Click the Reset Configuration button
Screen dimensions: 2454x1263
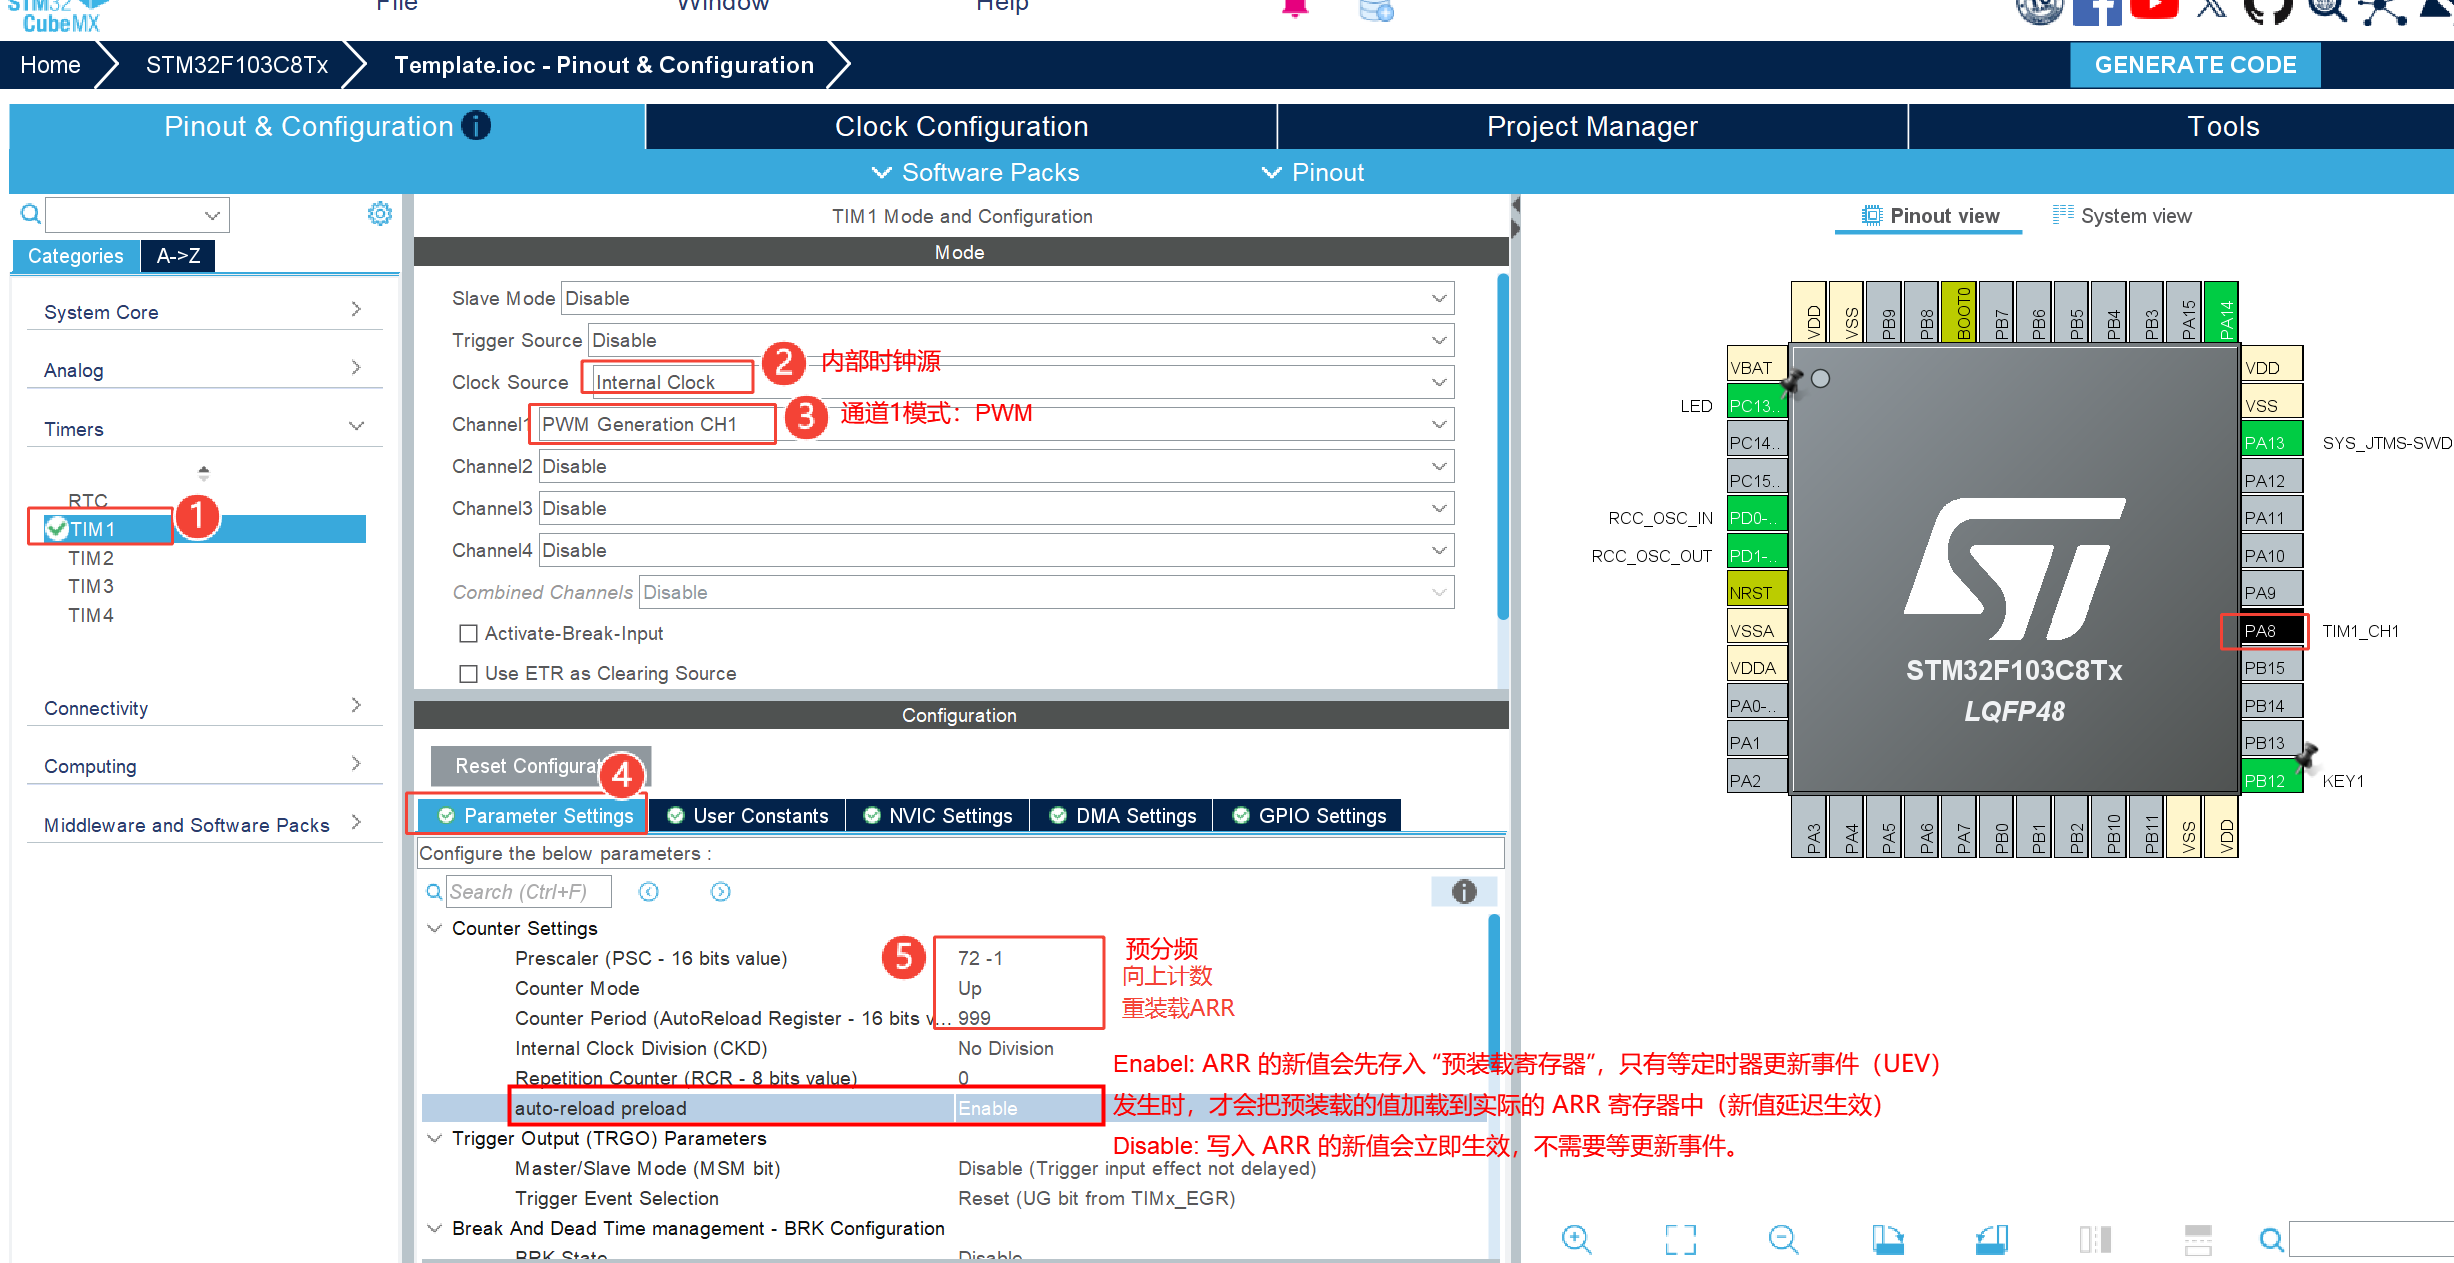540,766
